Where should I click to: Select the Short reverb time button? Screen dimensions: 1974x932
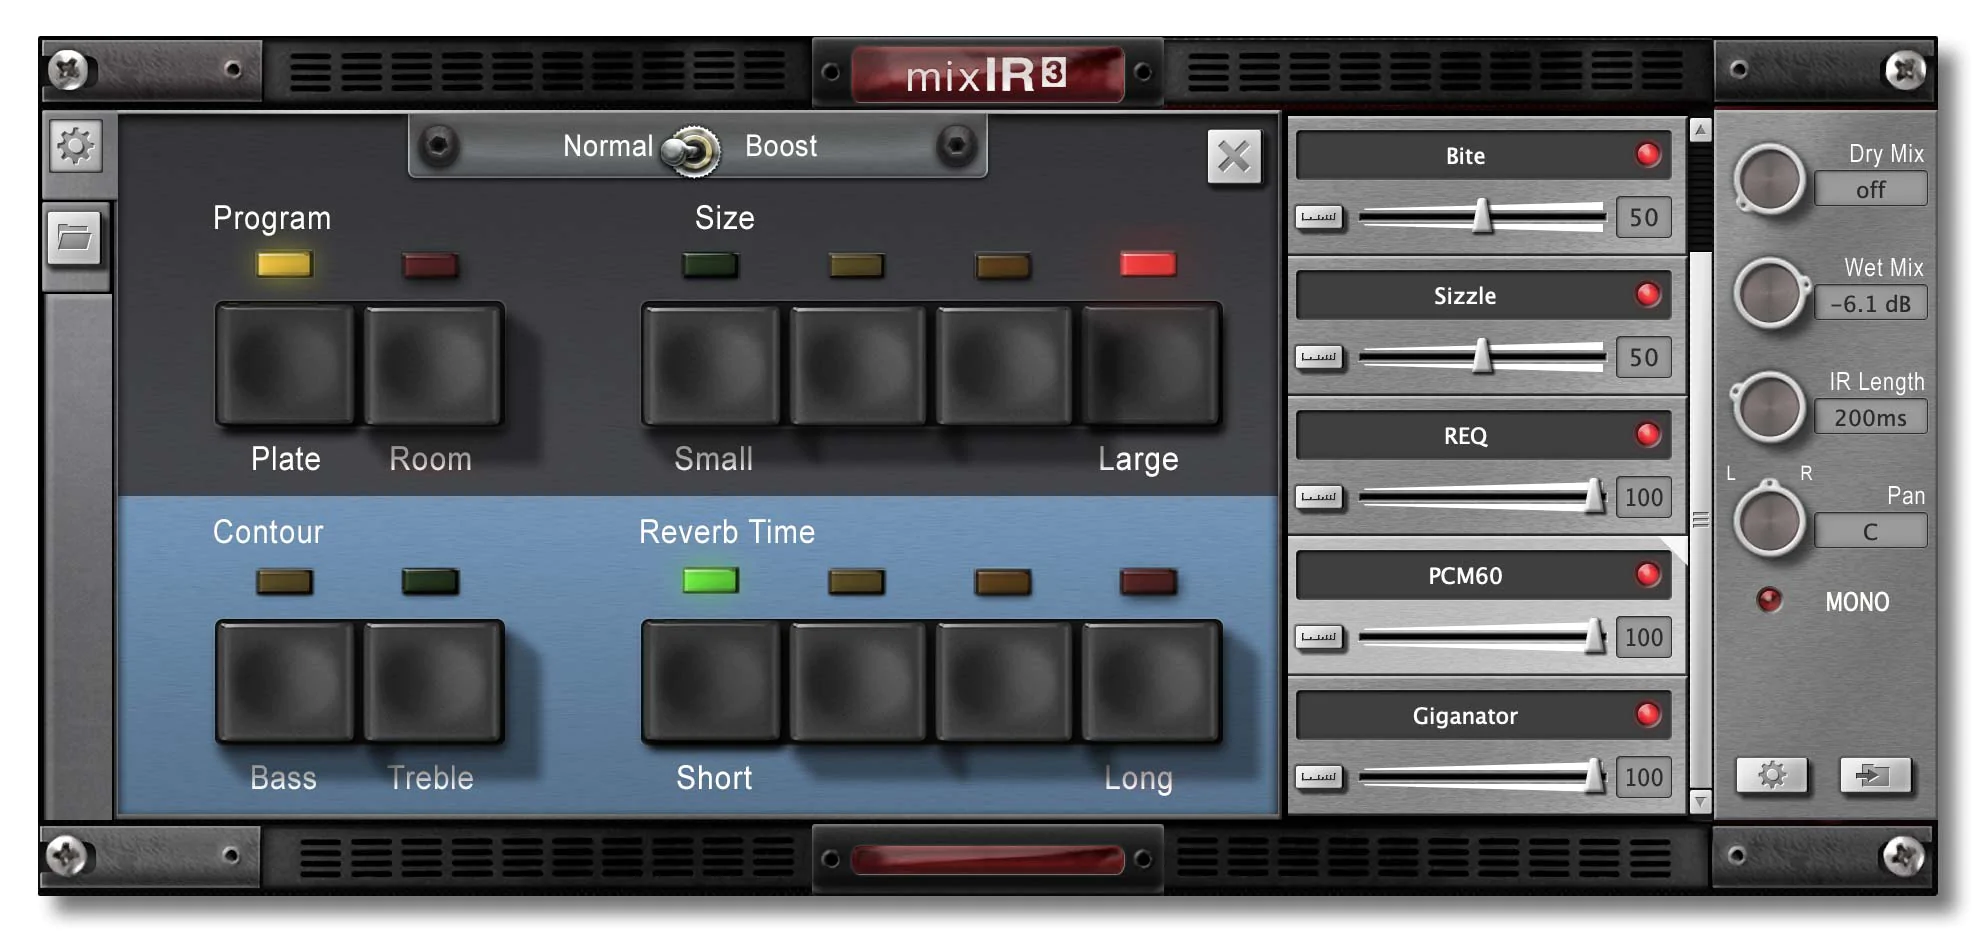[711, 682]
